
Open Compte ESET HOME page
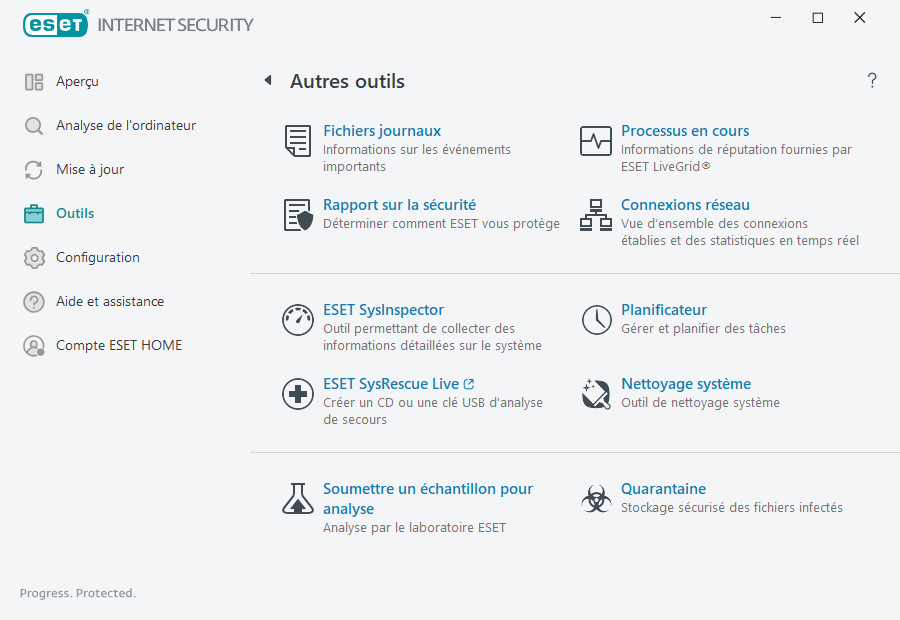tap(119, 346)
